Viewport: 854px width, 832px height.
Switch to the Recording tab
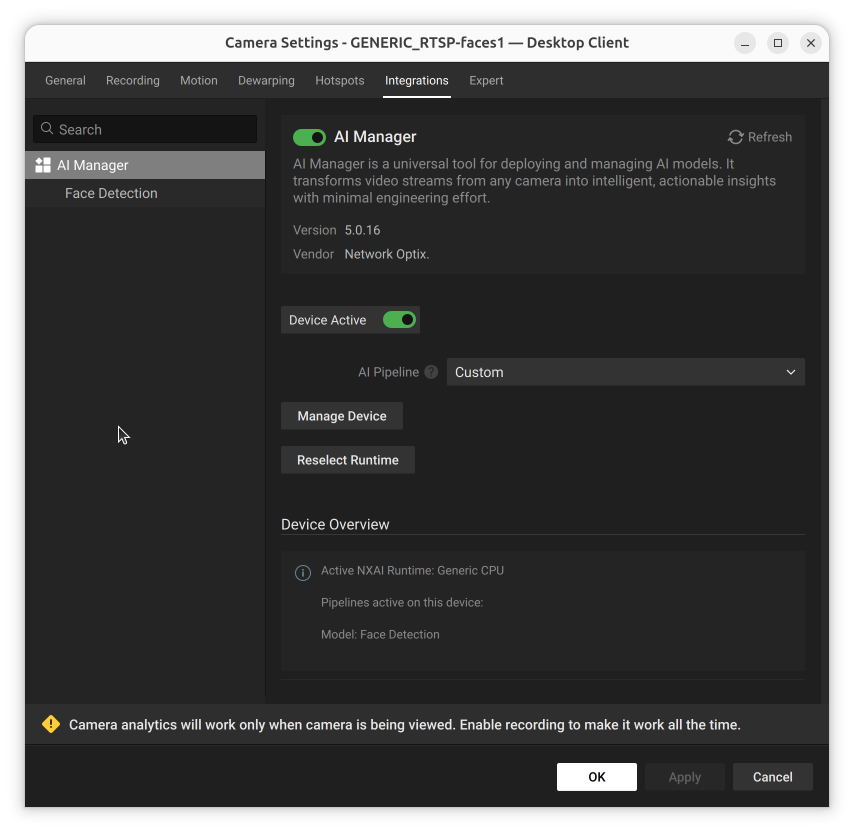133,81
